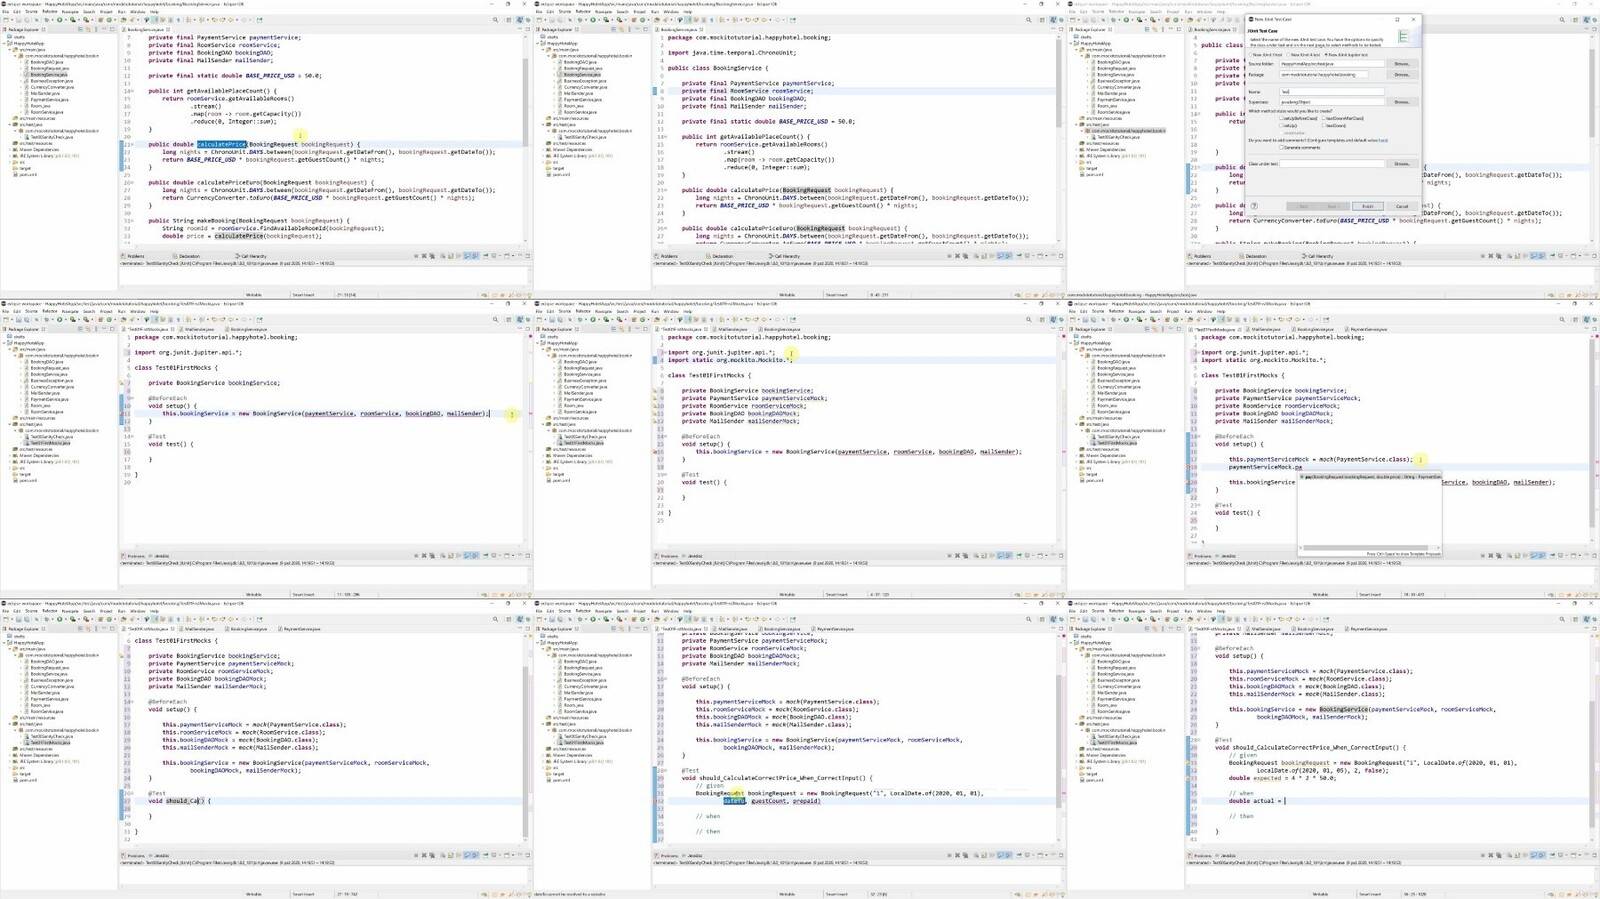Open Debug dropdown arrow in should_Ca window
Viewport: 1600px width, 899px height.
[x=54, y=619]
